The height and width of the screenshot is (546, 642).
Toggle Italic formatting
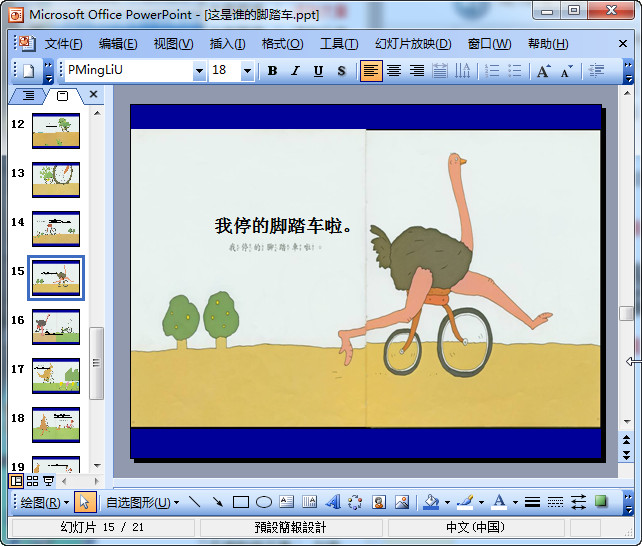pos(295,71)
